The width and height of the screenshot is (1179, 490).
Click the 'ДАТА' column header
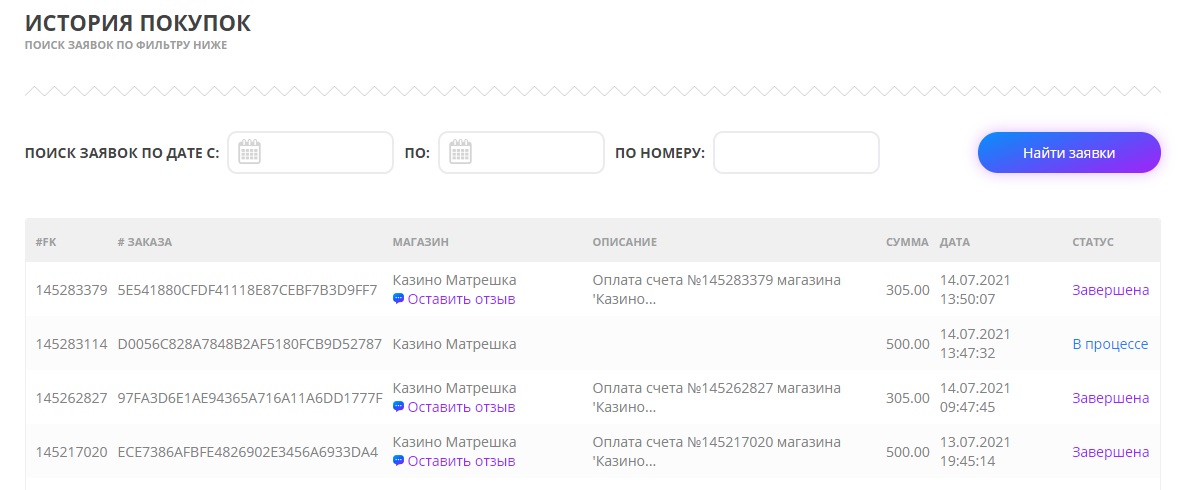(954, 242)
